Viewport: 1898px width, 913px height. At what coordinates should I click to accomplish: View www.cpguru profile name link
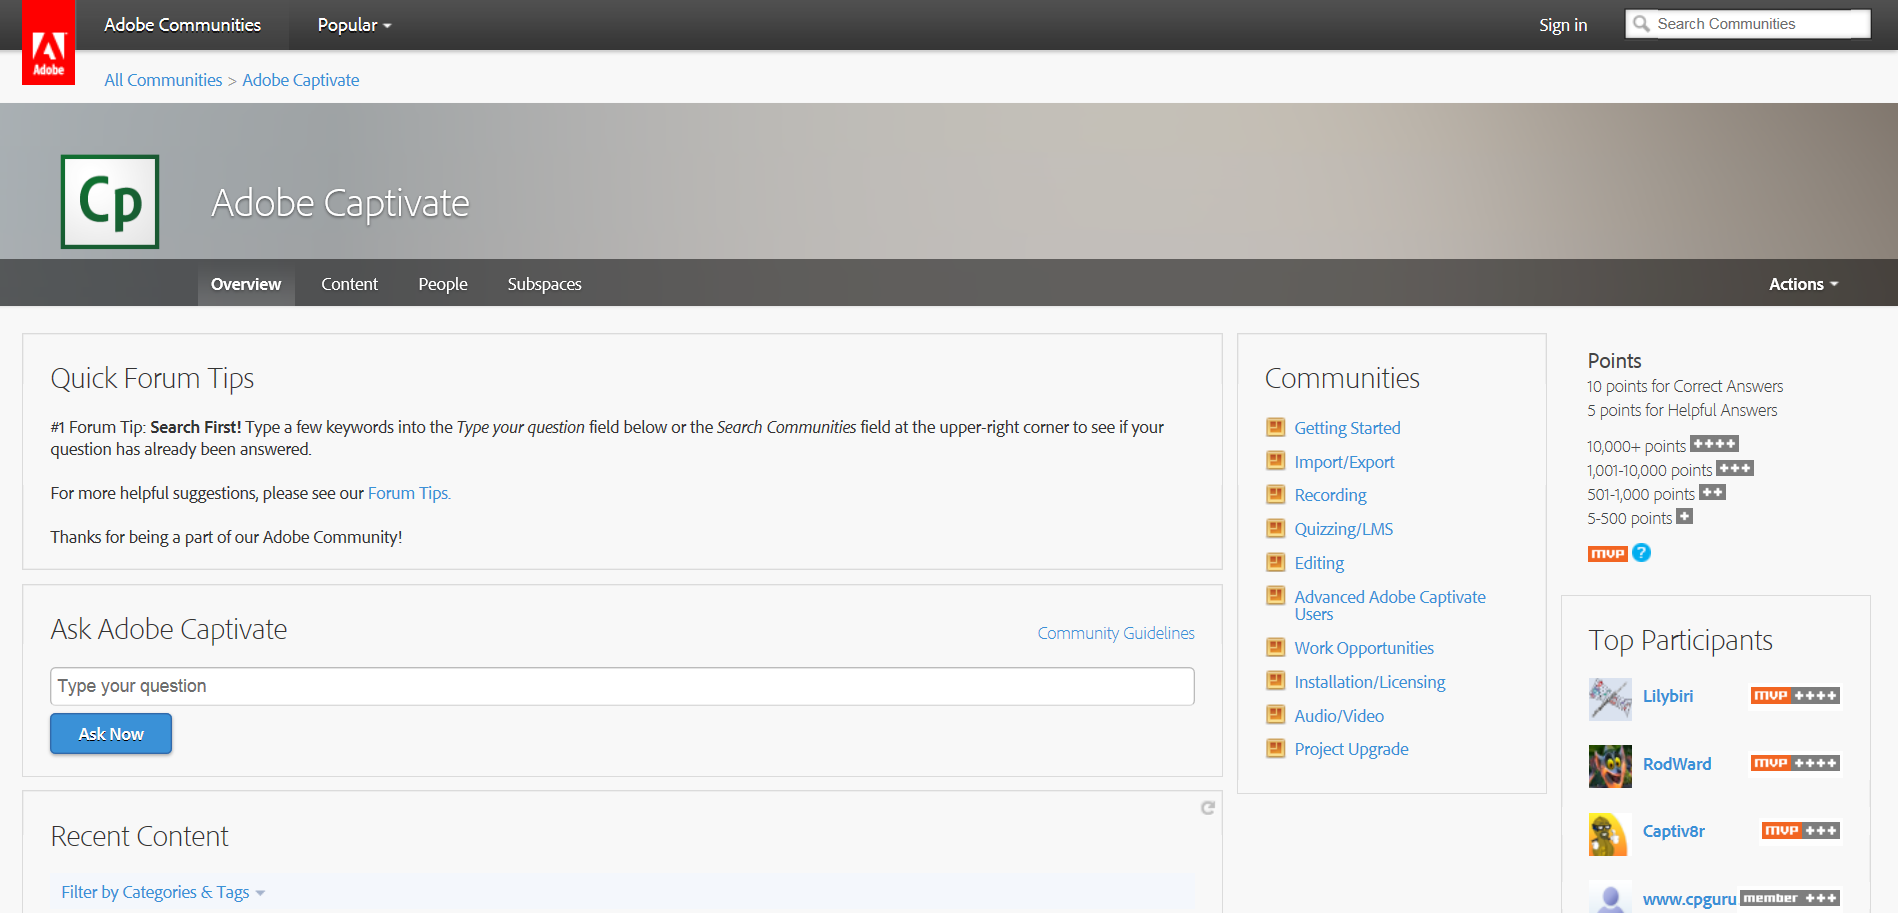[1689, 899]
